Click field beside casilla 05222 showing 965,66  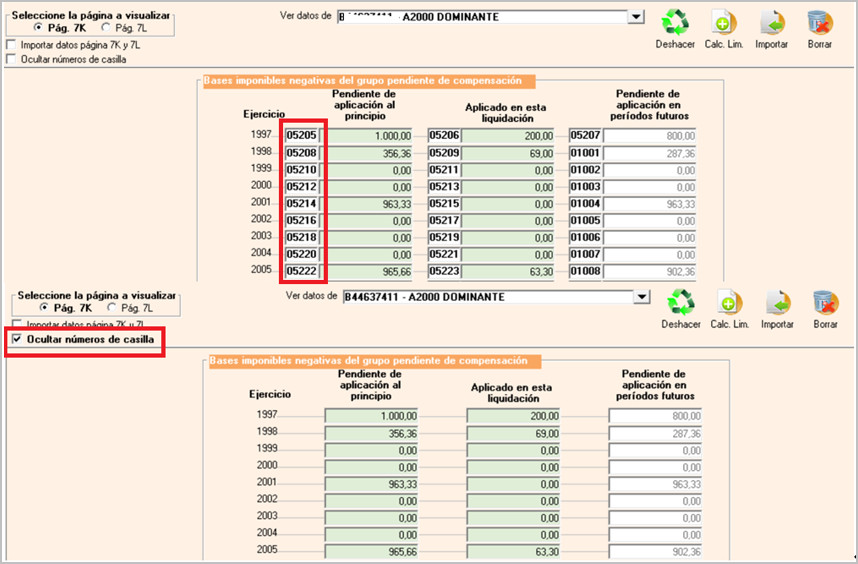coord(366,271)
